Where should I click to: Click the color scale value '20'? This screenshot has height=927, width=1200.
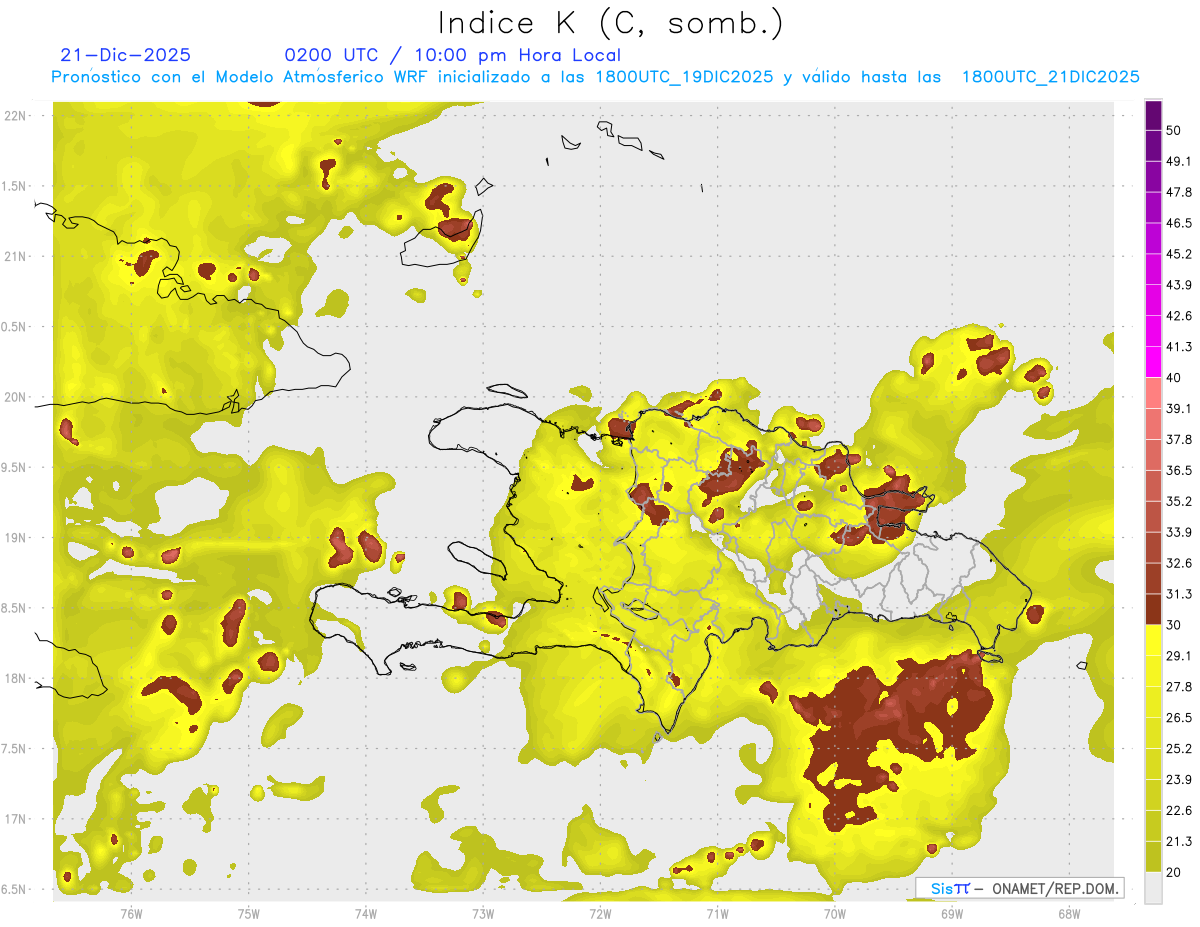pos(1174,872)
